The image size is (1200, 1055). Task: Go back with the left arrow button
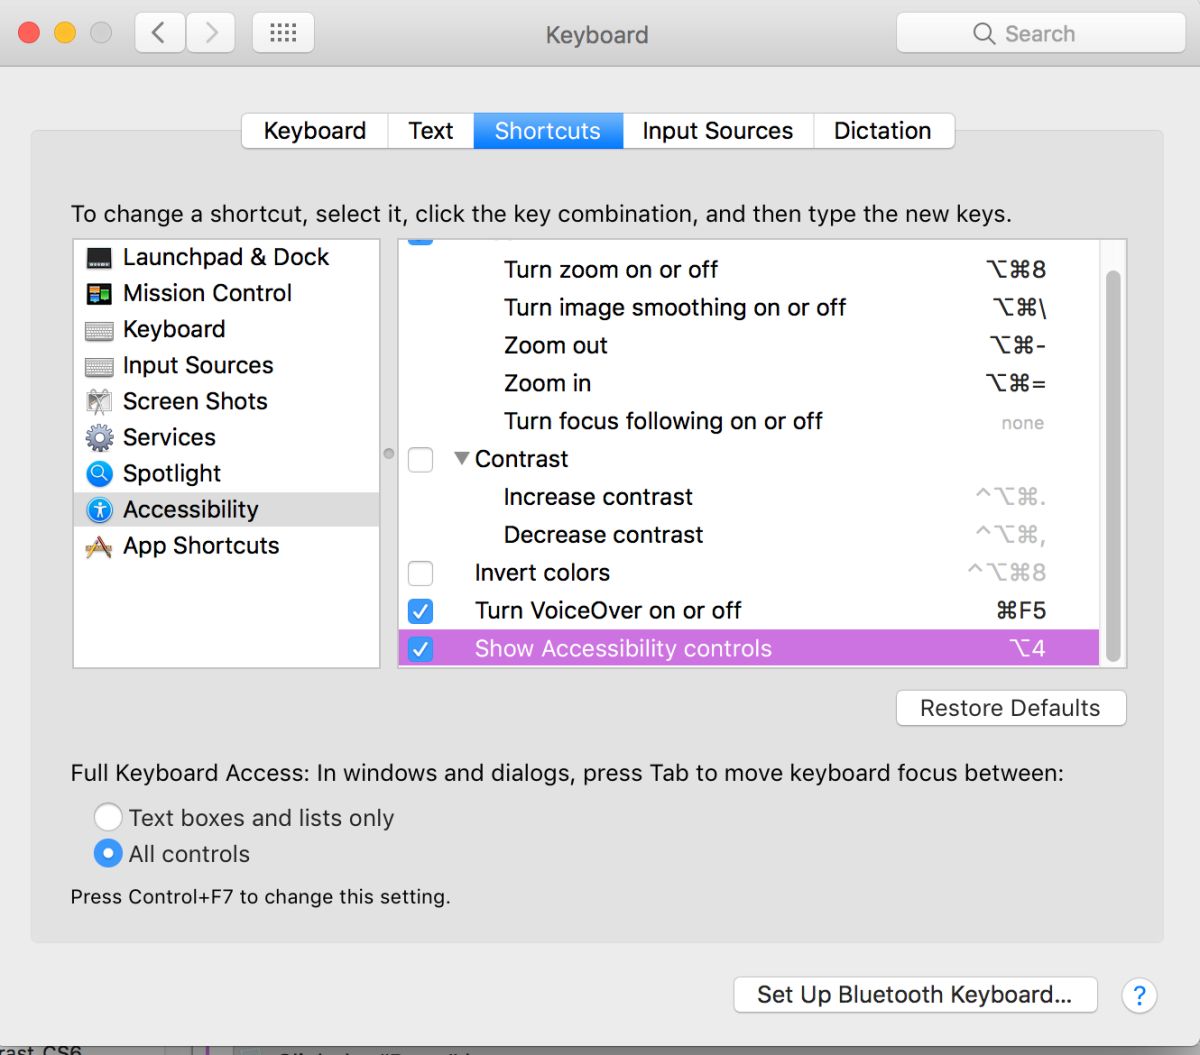[160, 33]
